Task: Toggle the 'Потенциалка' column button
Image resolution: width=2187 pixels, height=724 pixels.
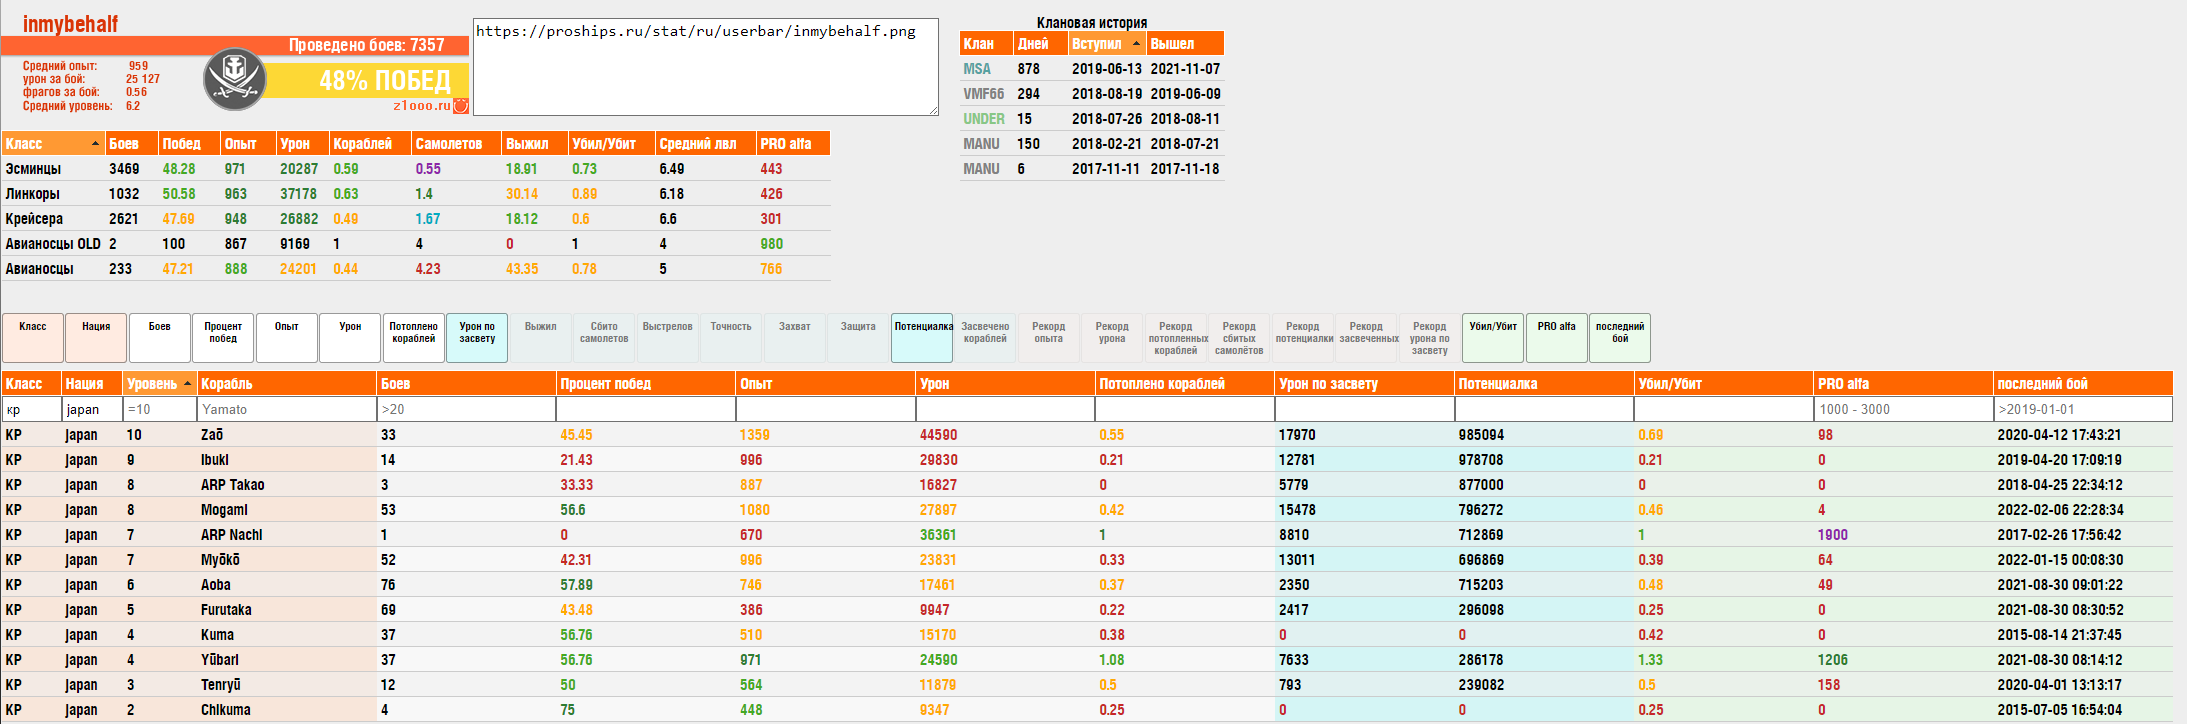Action: pos(922,338)
